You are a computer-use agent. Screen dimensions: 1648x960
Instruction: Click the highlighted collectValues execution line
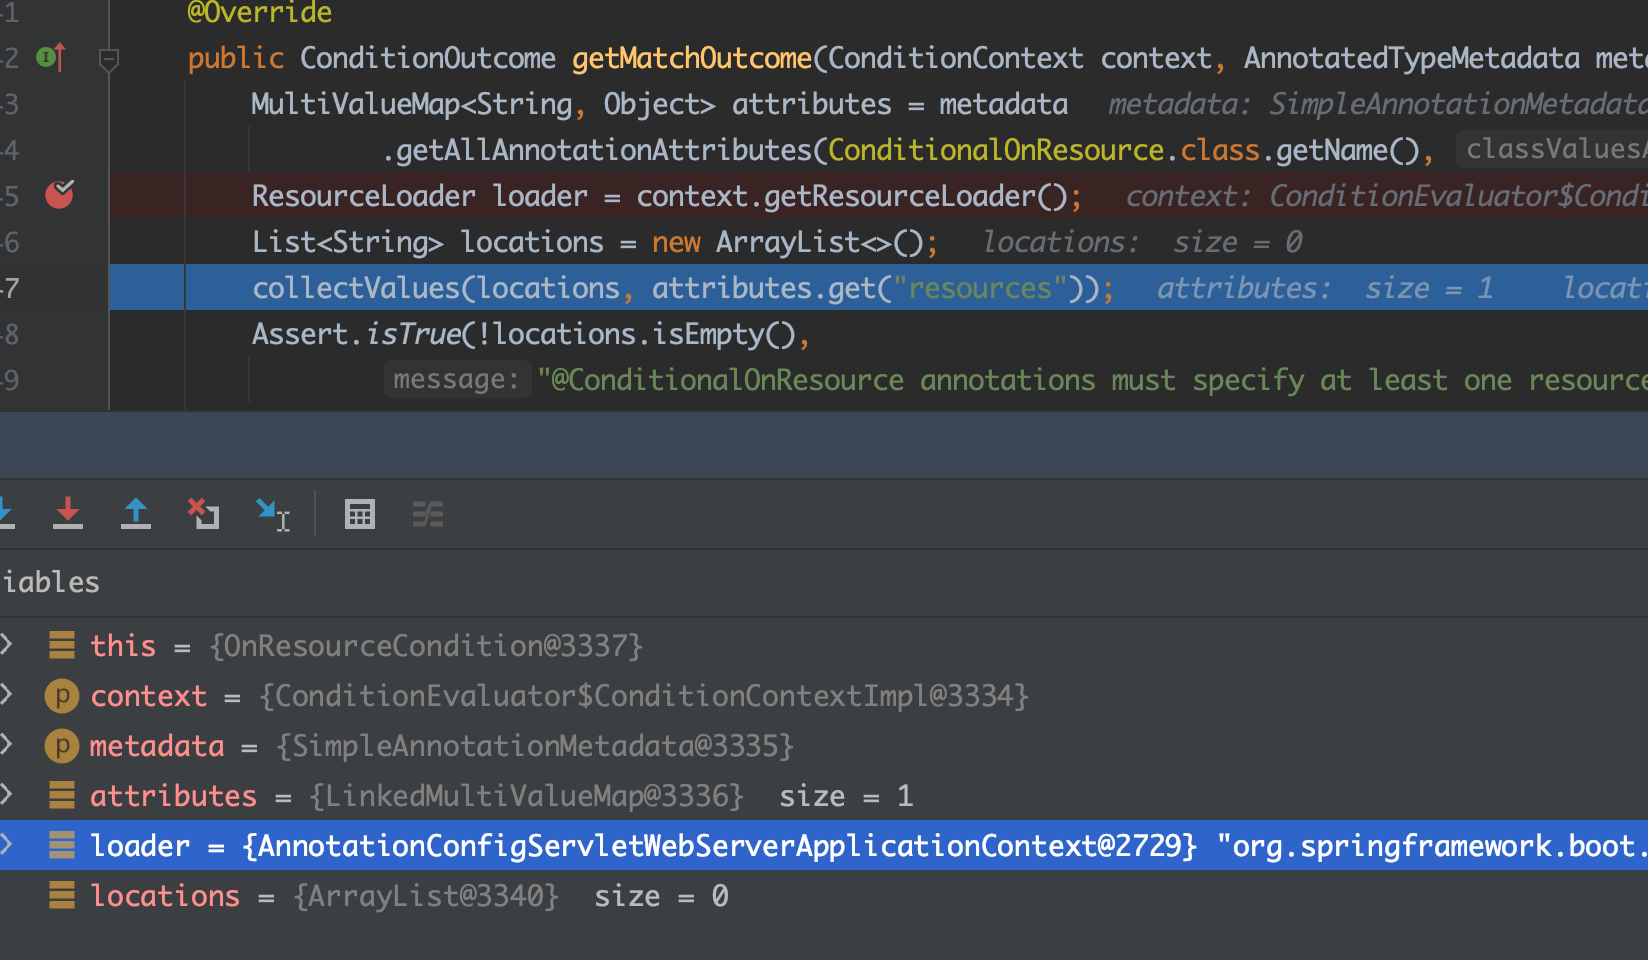(878, 288)
